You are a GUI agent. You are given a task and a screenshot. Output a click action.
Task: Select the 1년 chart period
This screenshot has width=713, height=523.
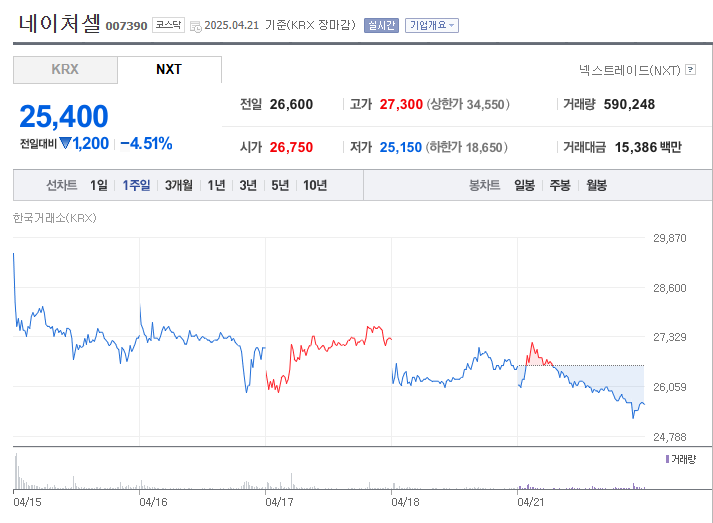[216, 185]
